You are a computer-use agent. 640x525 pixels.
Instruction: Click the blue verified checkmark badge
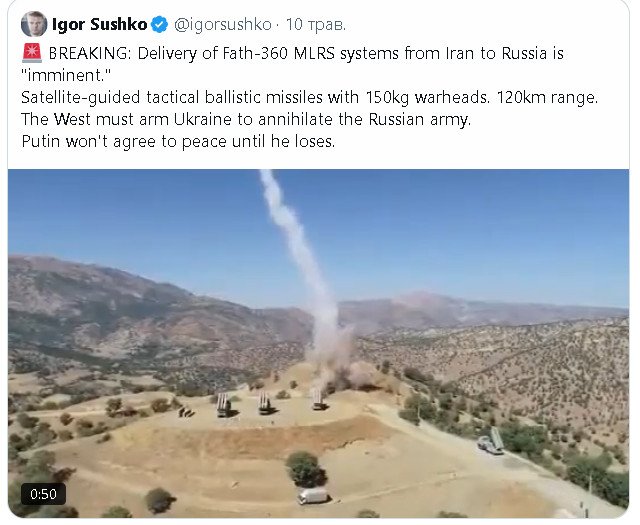[x=159, y=25]
